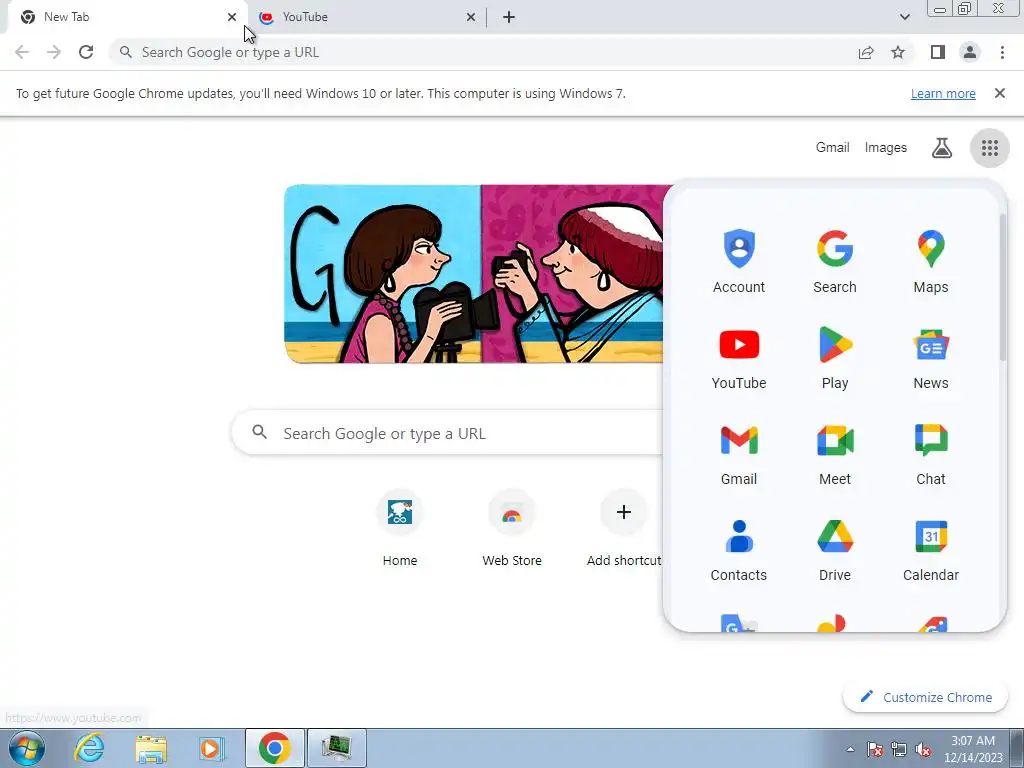Share this page icon in address bar

point(866,52)
